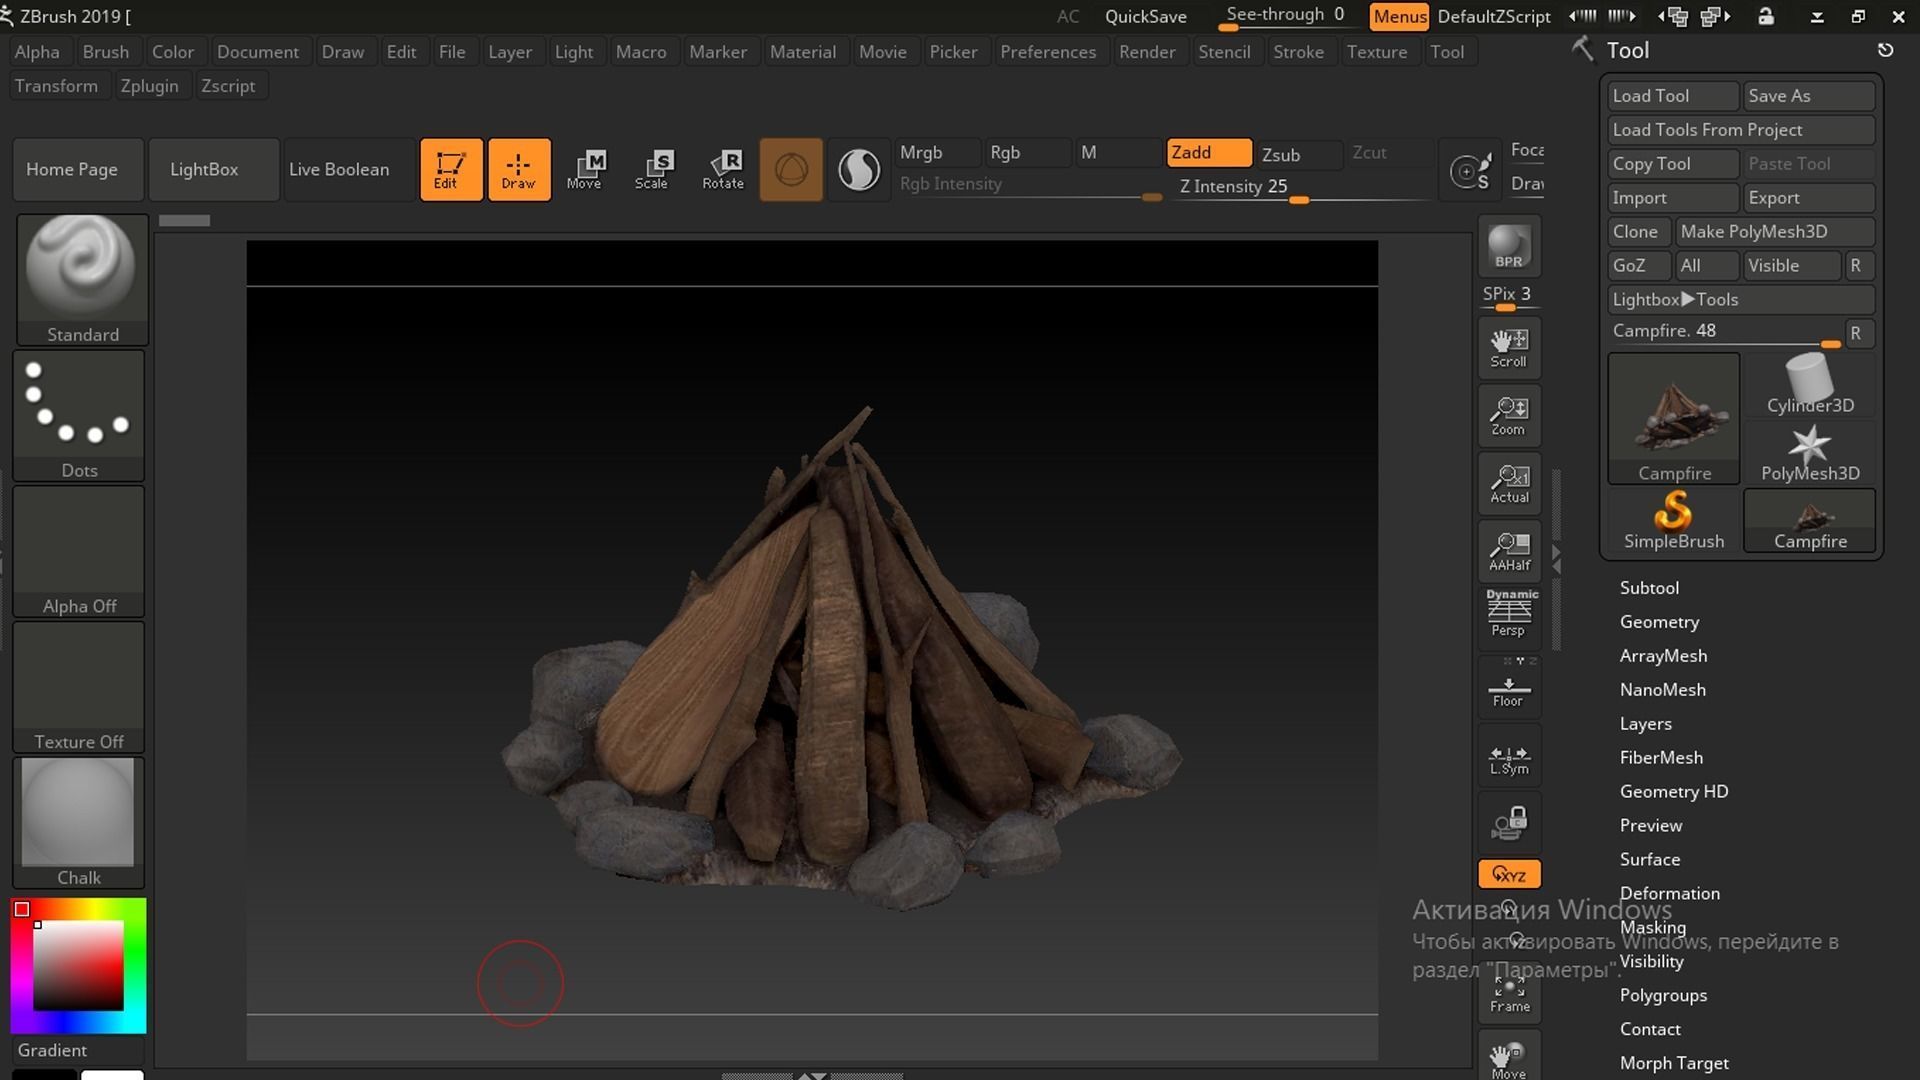Open LightBox browser
1920x1080 pixels.
tap(213, 170)
